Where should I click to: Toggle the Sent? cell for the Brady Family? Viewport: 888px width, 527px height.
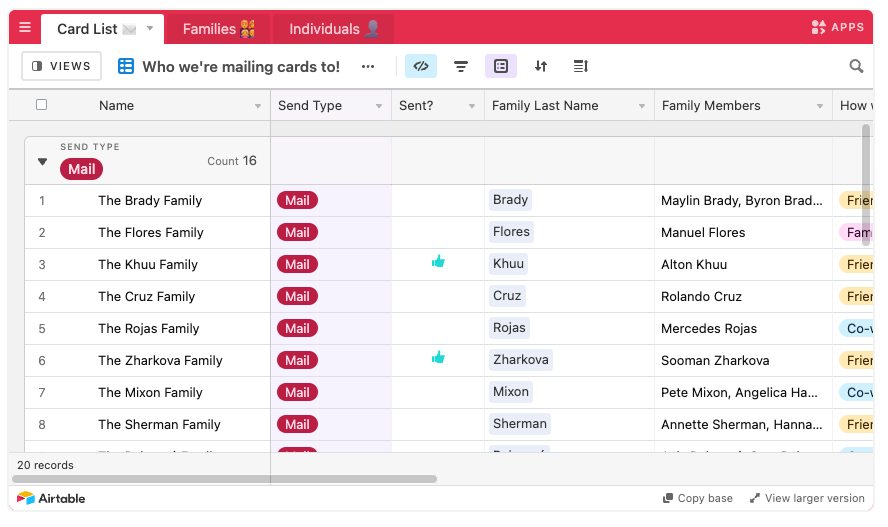pyautogui.click(x=438, y=200)
